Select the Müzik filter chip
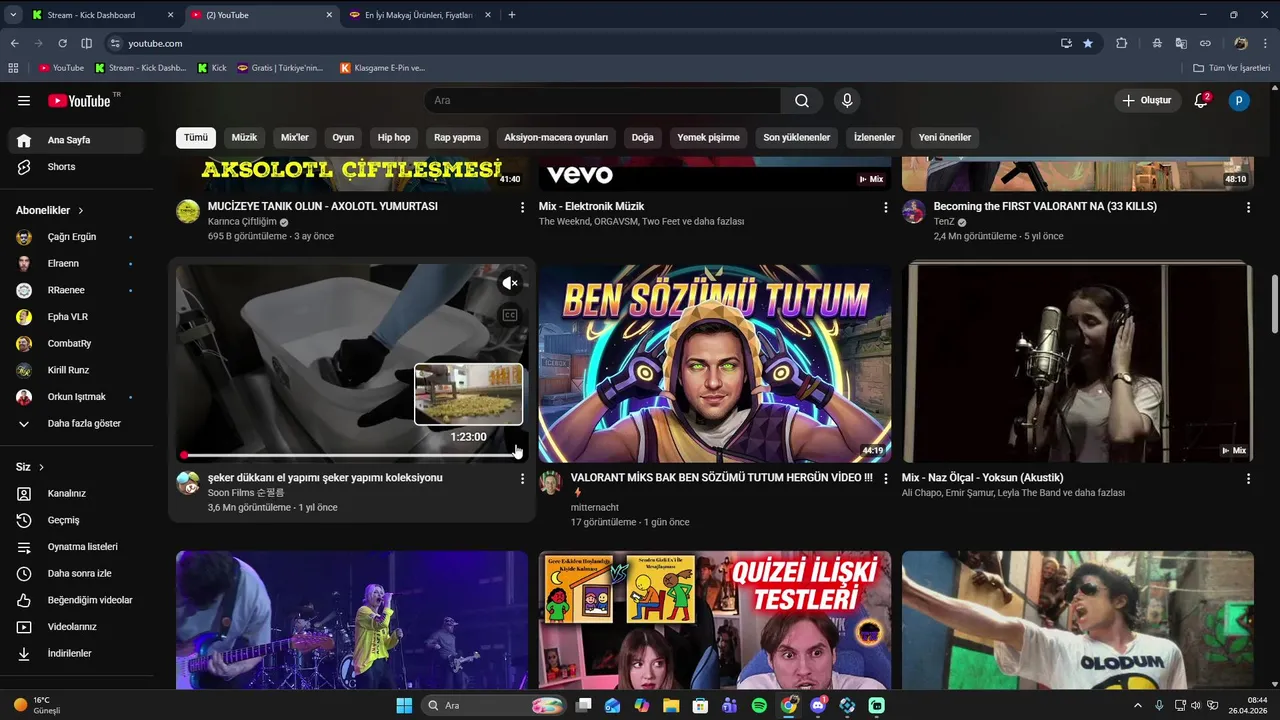 244,137
